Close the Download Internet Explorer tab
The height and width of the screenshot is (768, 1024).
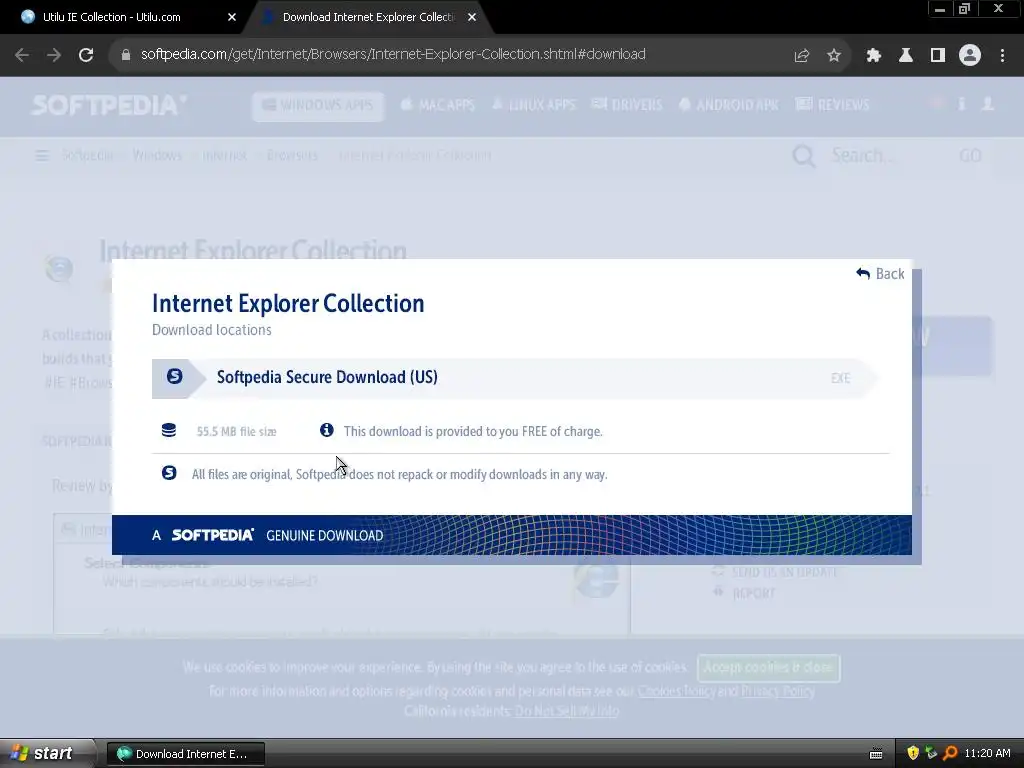(x=472, y=17)
